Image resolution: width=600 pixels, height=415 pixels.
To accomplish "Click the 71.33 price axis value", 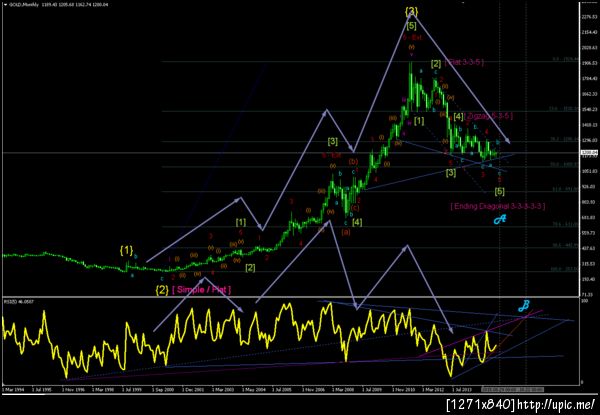I will point(587,295).
